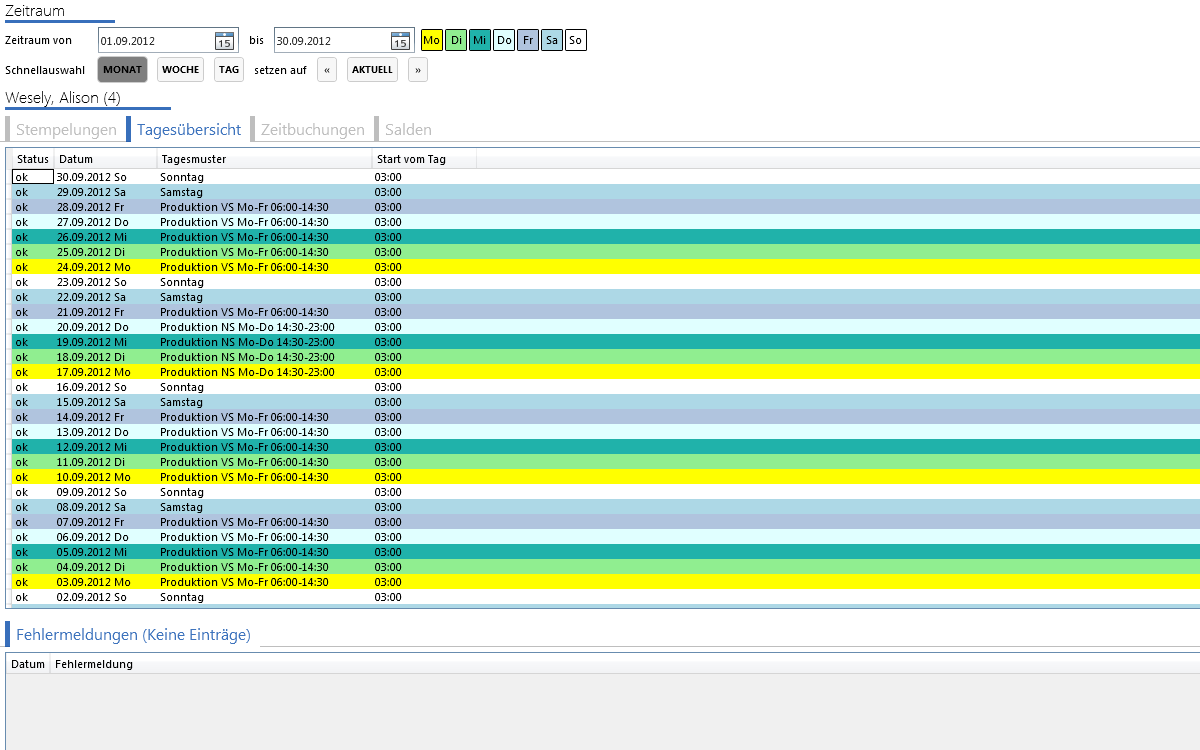This screenshot has height=750, width=1200.
Task: Toggle the Fr weekday filter
Action: click(x=528, y=40)
